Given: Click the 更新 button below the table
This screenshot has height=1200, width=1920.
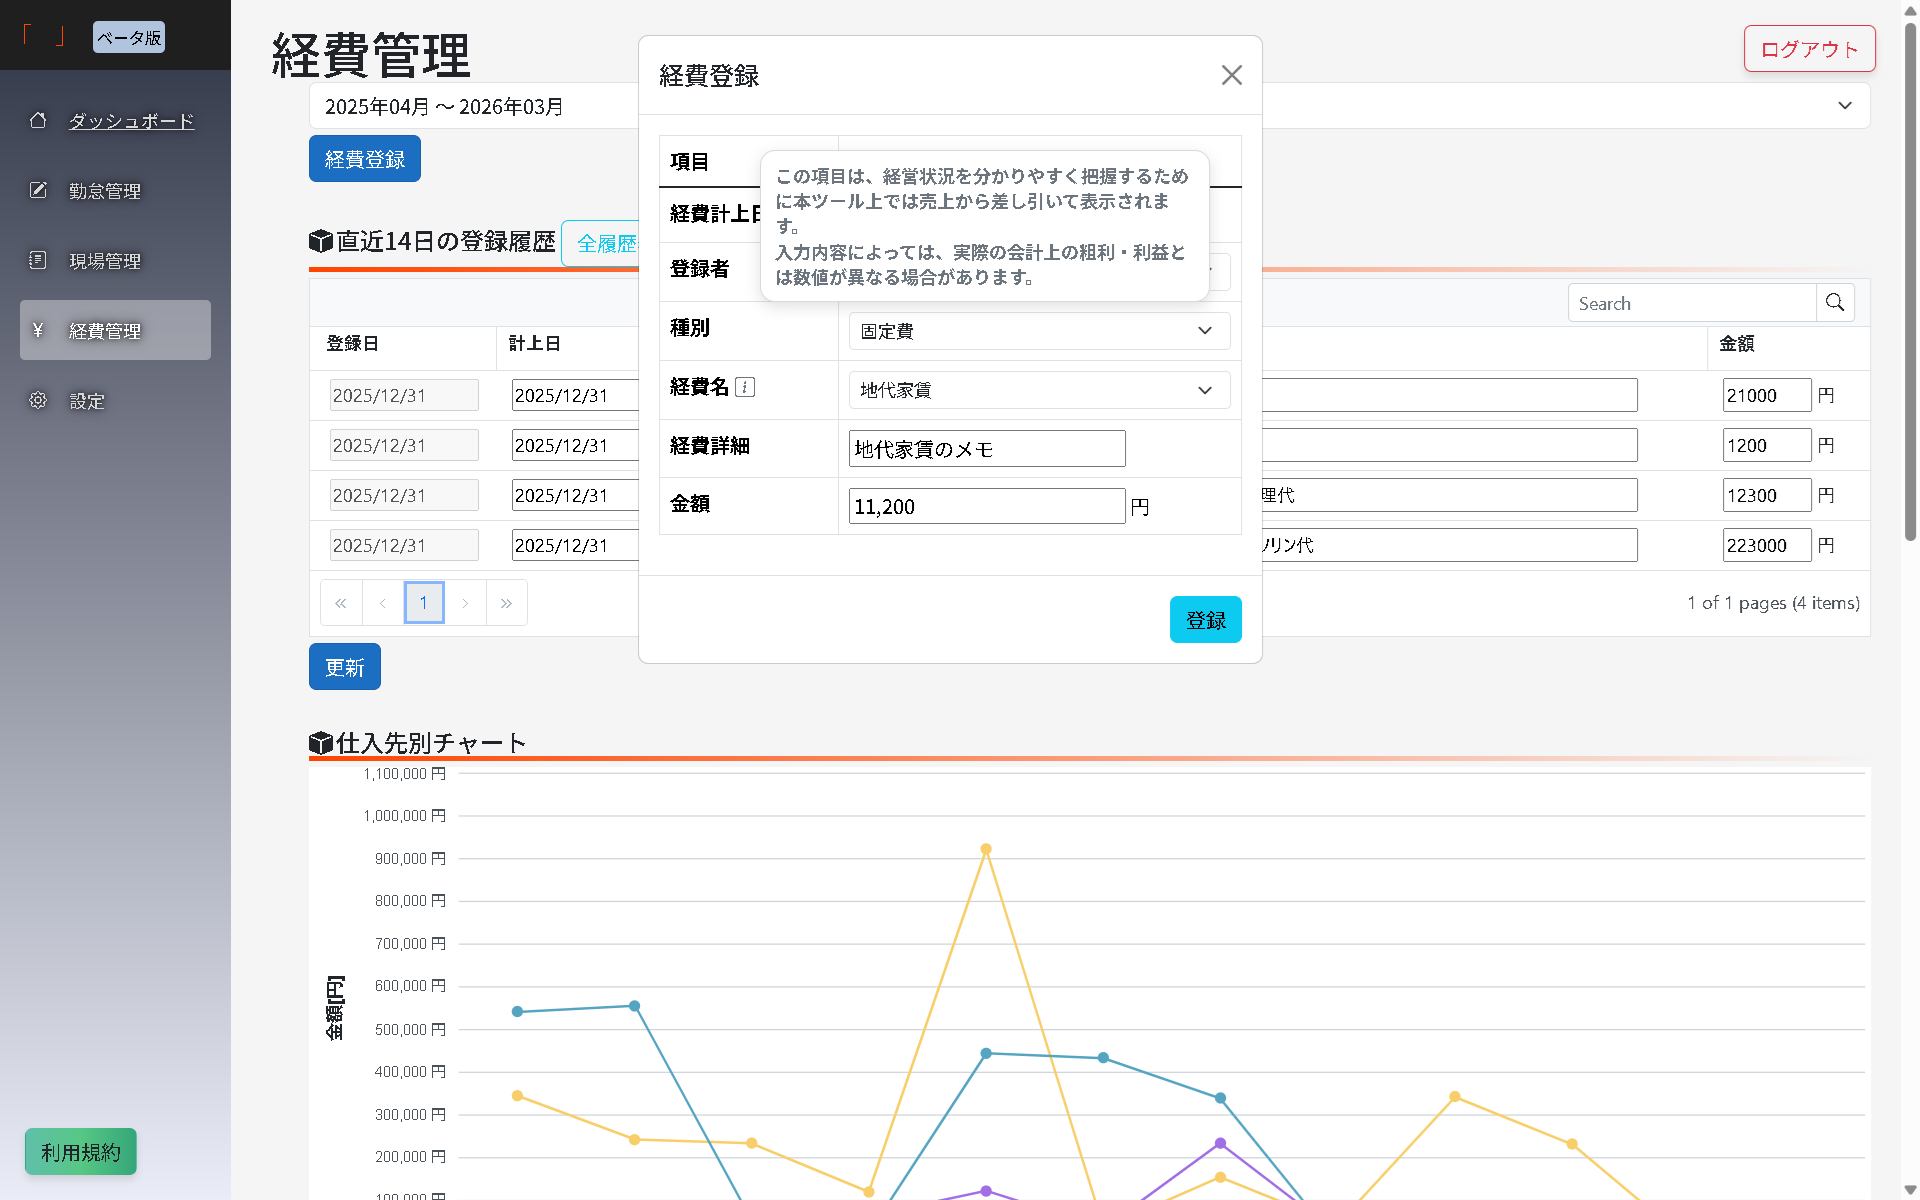Looking at the screenshot, I should [344, 666].
